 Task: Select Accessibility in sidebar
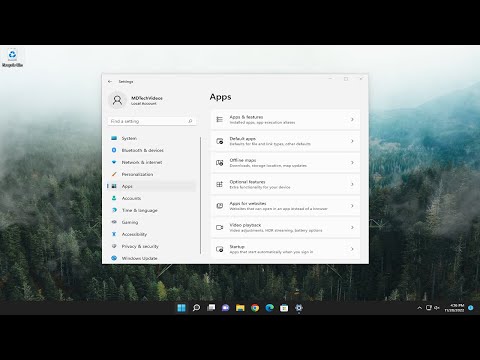click(152, 234)
